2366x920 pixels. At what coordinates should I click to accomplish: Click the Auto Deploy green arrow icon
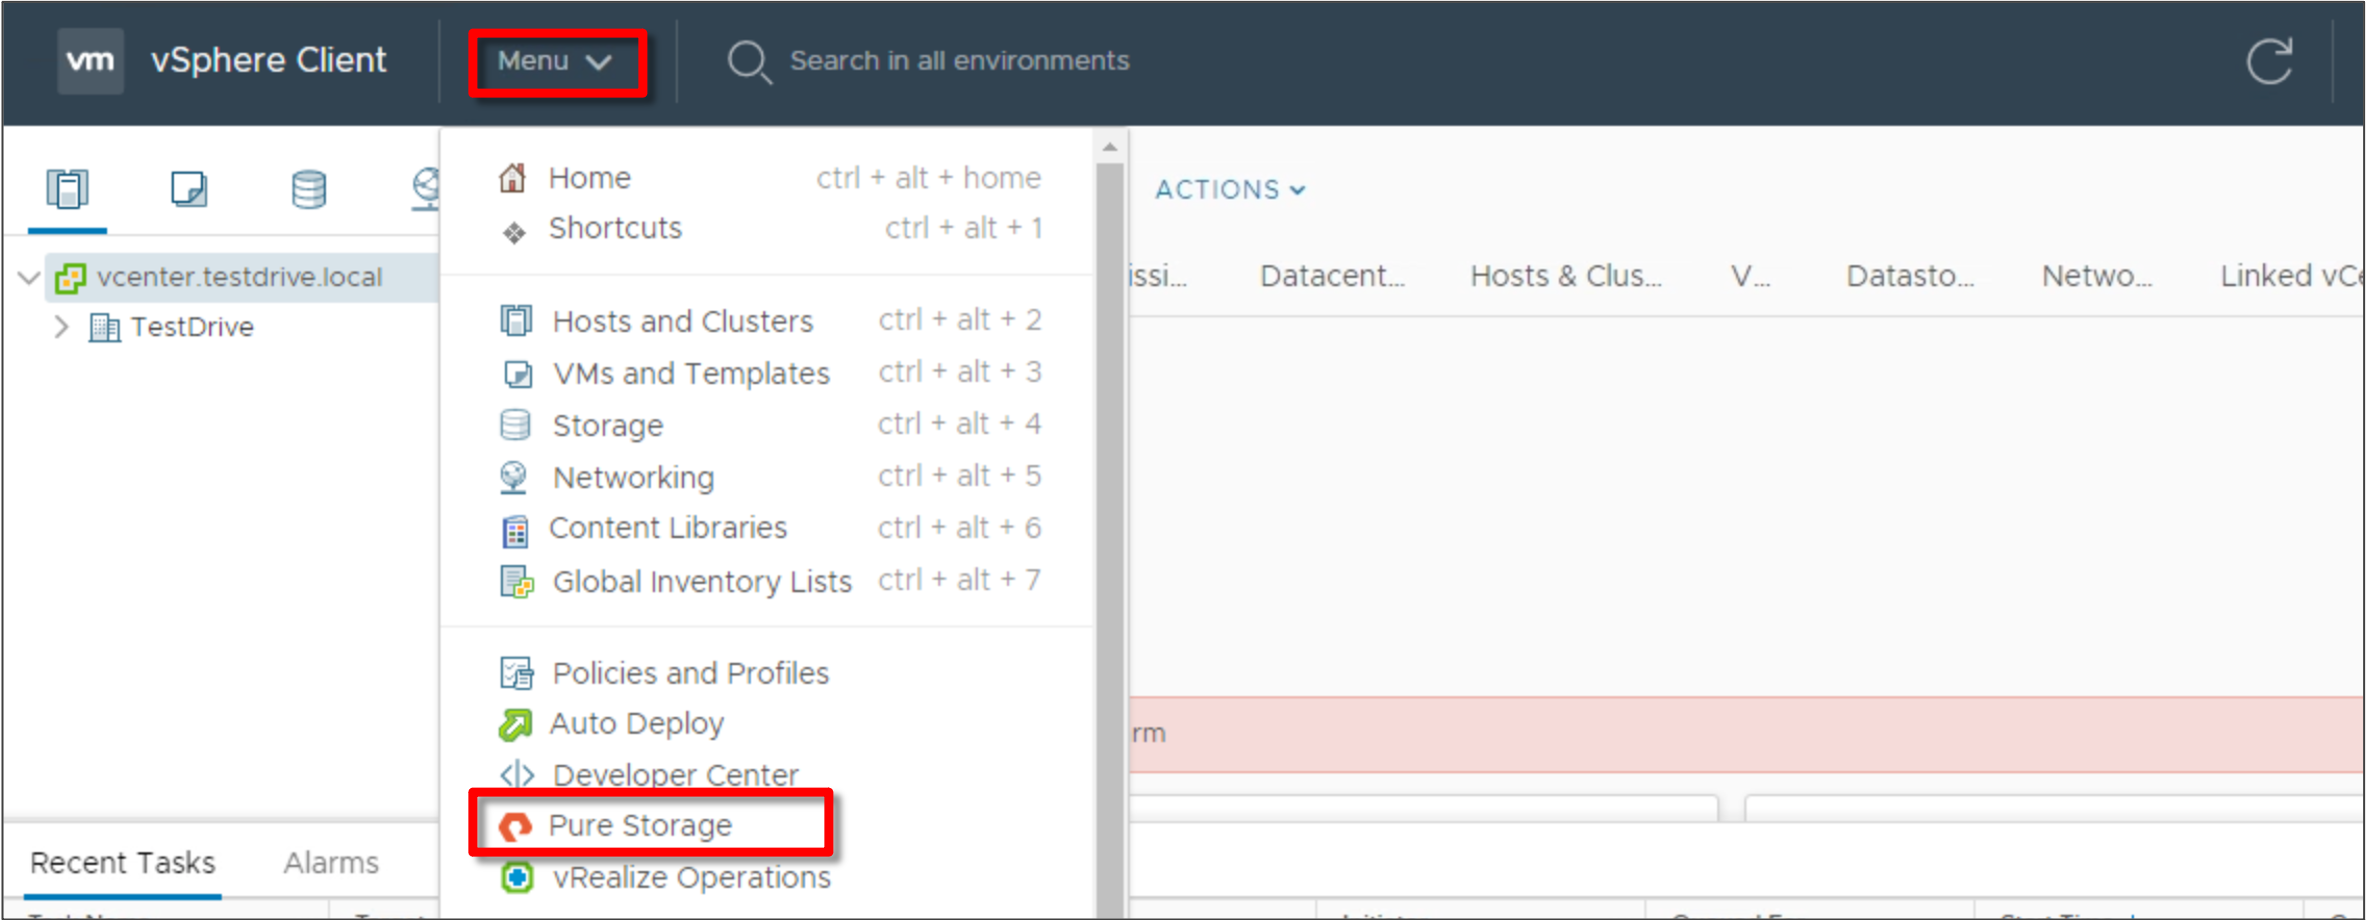click(515, 725)
